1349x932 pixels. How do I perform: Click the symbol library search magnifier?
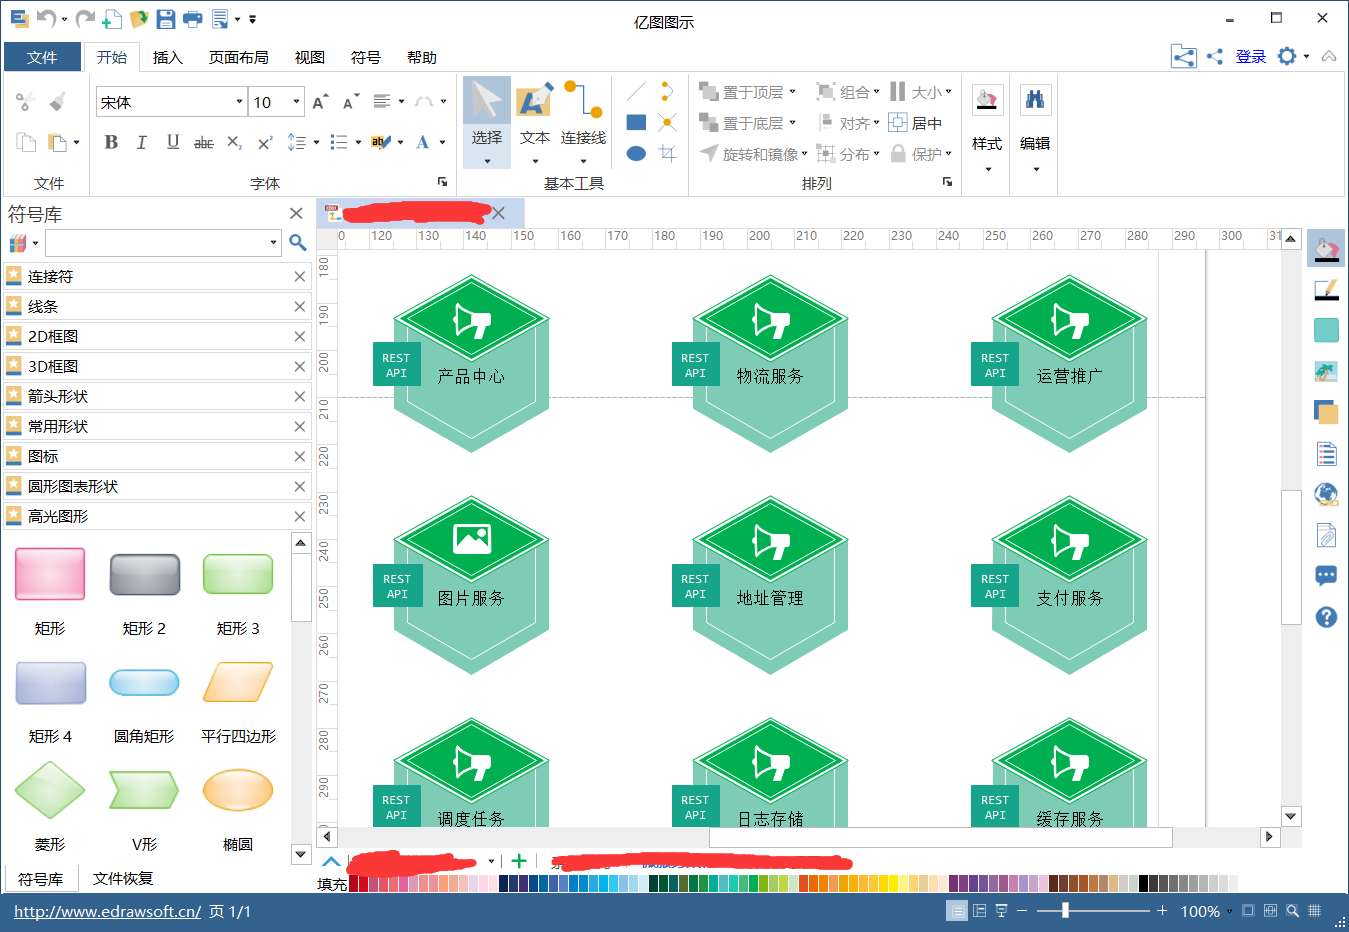297,242
